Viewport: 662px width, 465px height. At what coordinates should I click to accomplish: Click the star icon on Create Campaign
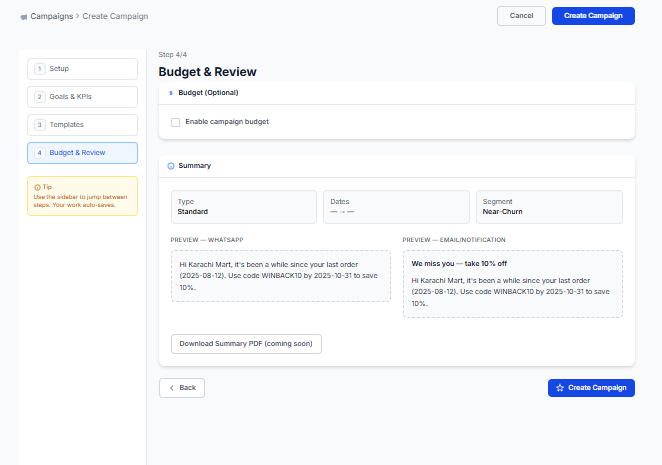coord(560,388)
